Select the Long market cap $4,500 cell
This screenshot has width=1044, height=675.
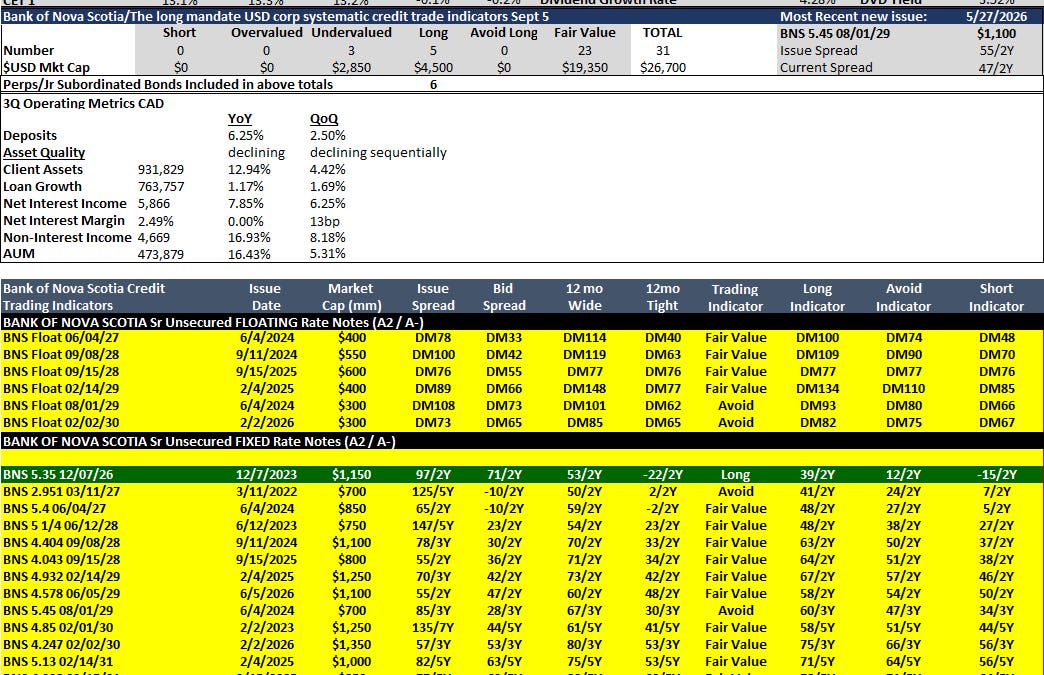coord(433,67)
